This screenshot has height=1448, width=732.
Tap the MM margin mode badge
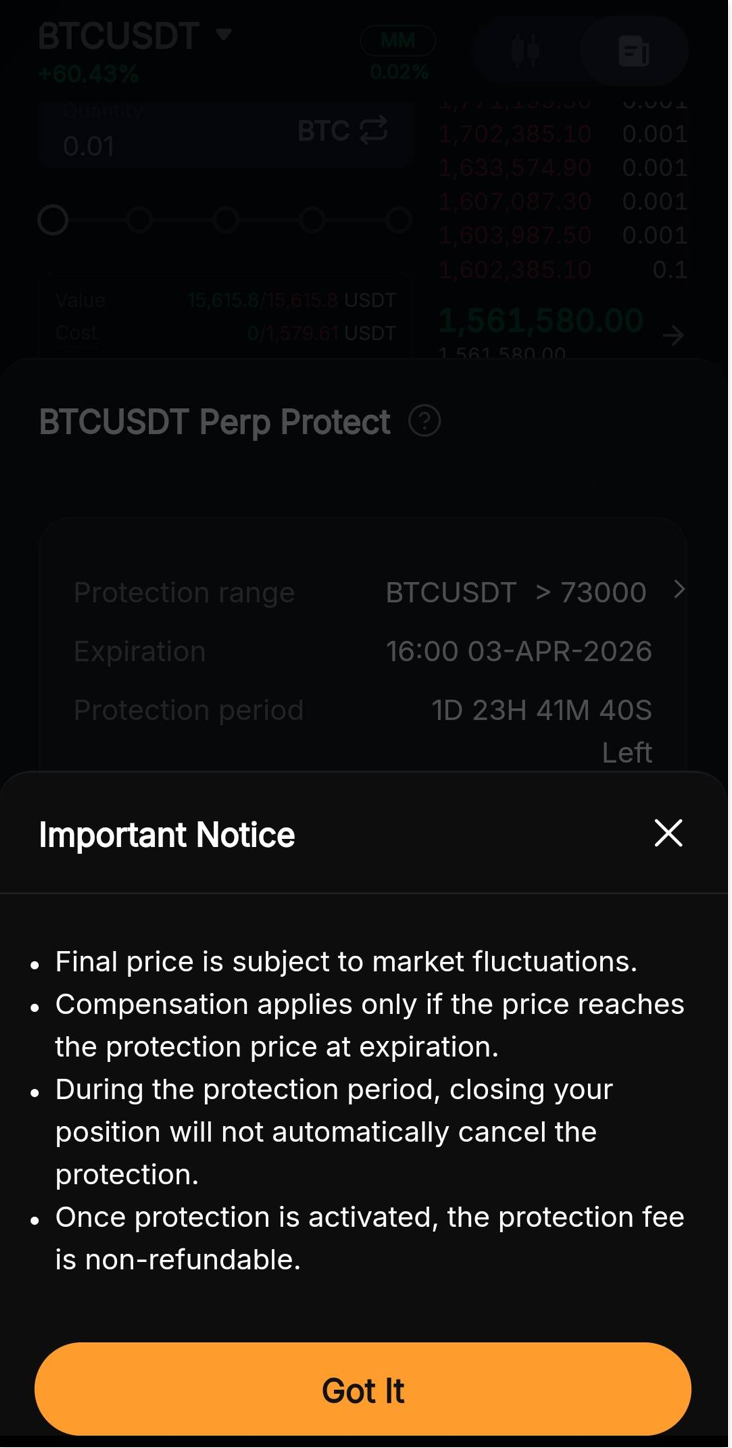pos(398,41)
